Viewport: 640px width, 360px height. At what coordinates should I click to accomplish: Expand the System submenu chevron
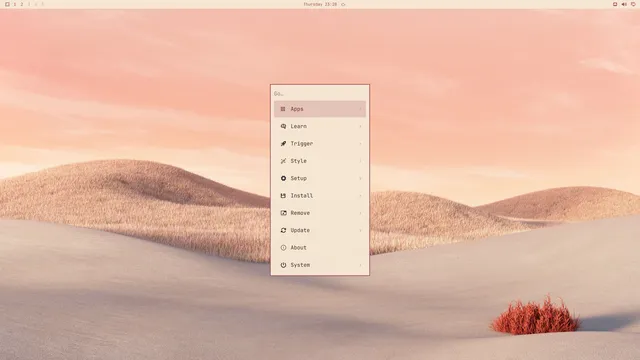pos(360,265)
